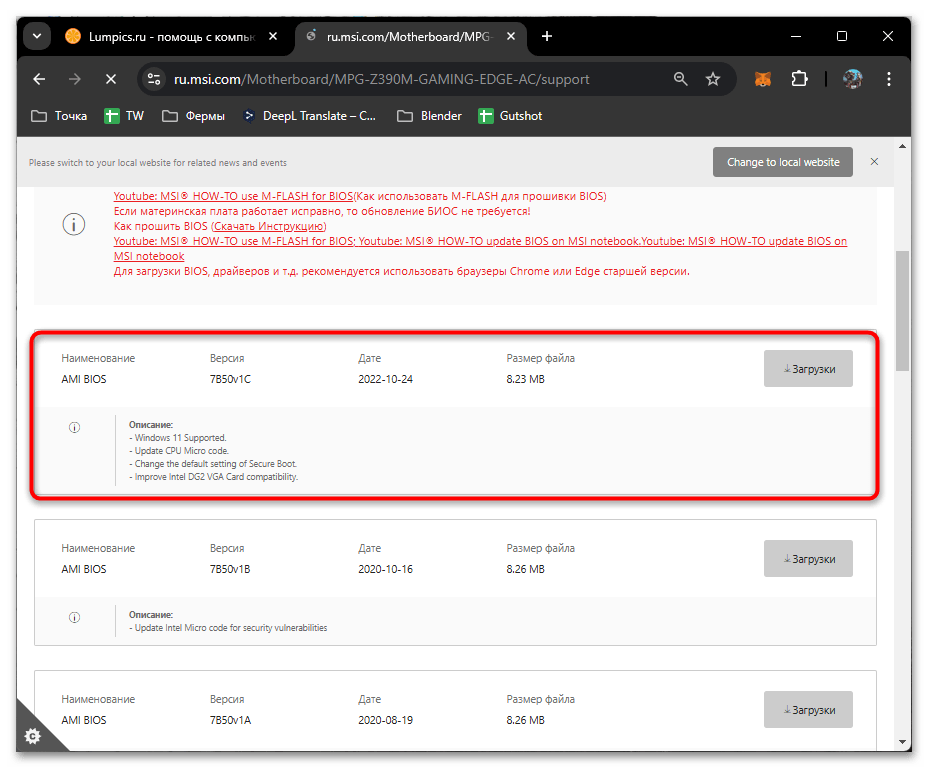Click the page vertical scrollbar thumb
The width and height of the screenshot is (928, 768).
(902, 311)
